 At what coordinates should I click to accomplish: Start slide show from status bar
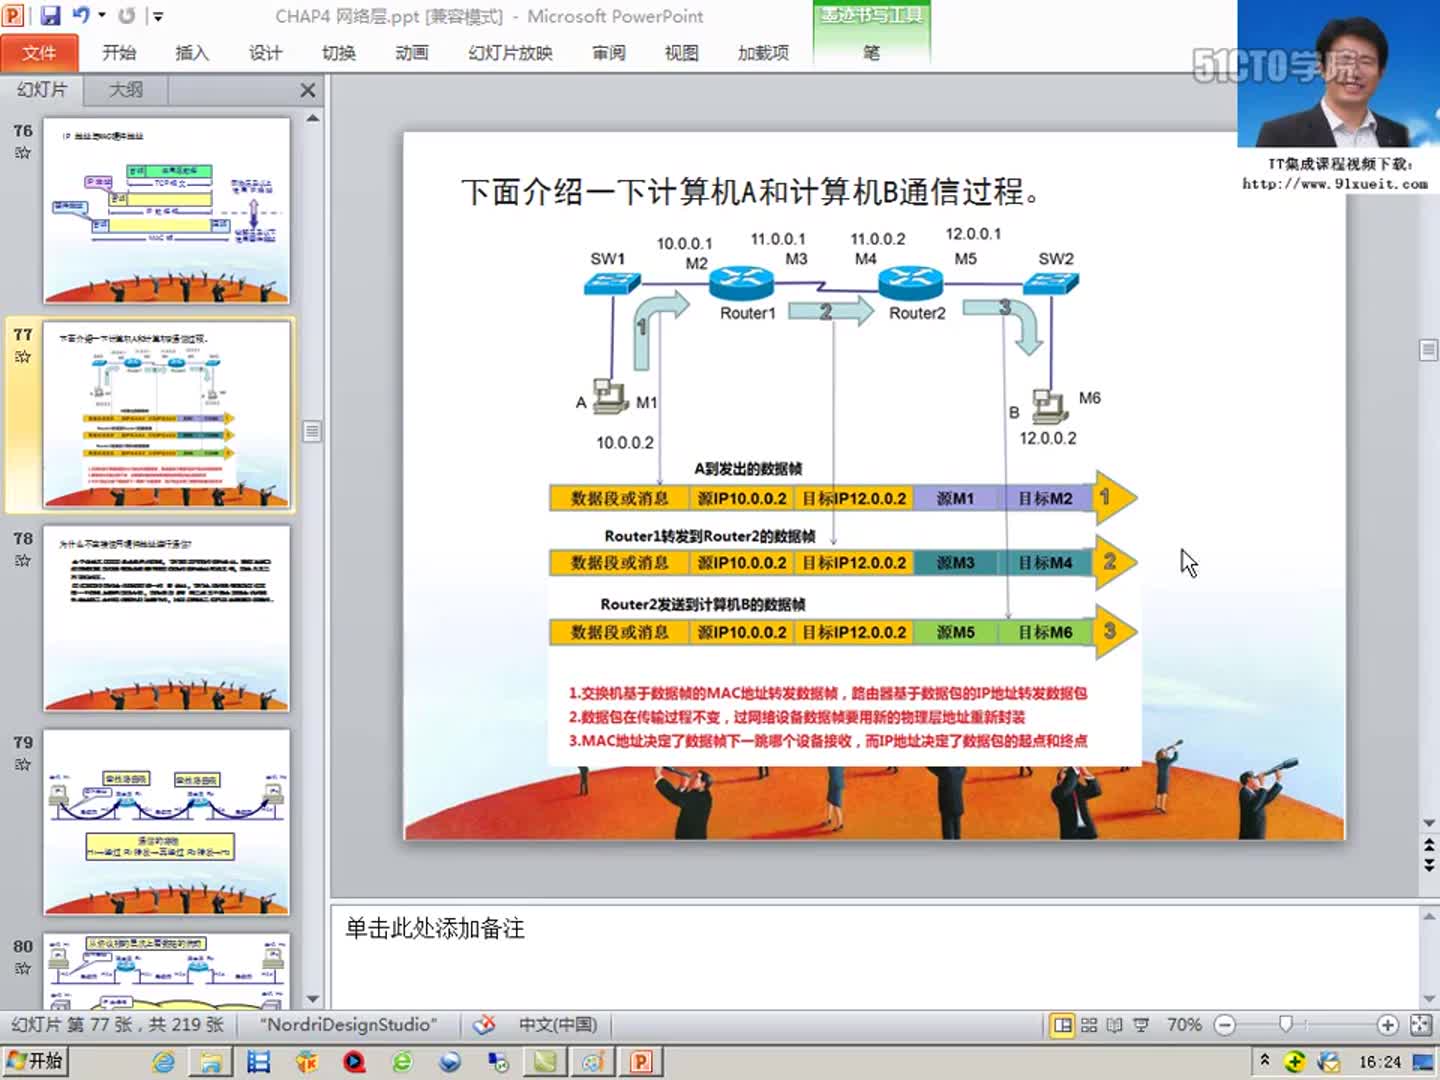point(1141,1025)
